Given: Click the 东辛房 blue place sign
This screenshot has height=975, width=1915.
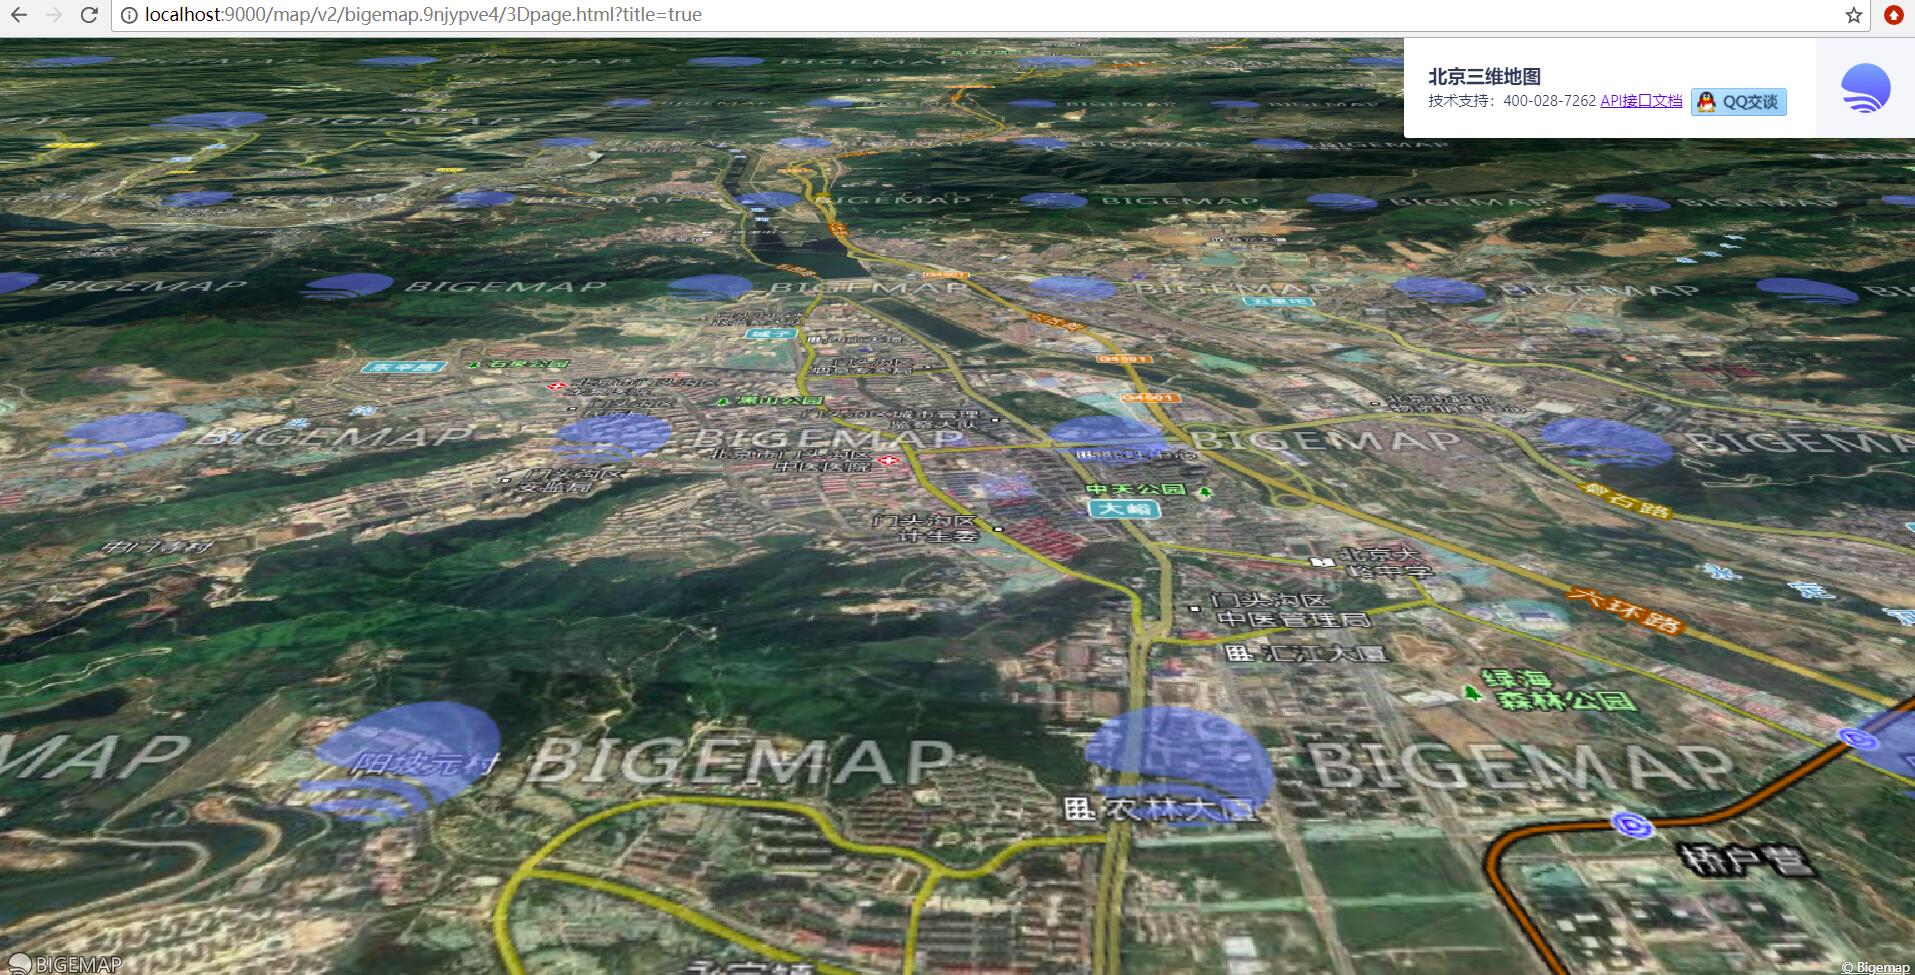Looking at the screenshot, I should point(402,367).
